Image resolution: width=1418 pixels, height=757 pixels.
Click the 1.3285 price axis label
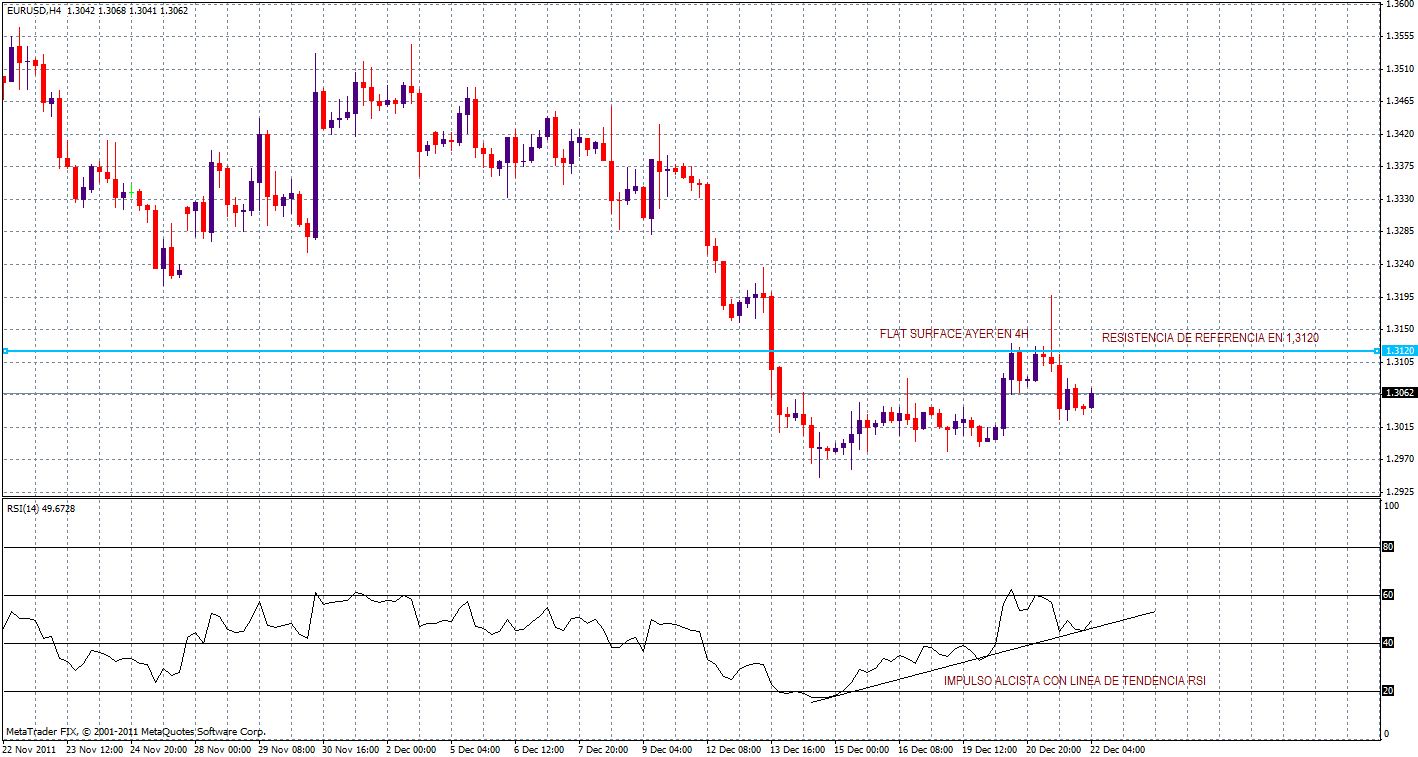click(x=1400, y=232)
